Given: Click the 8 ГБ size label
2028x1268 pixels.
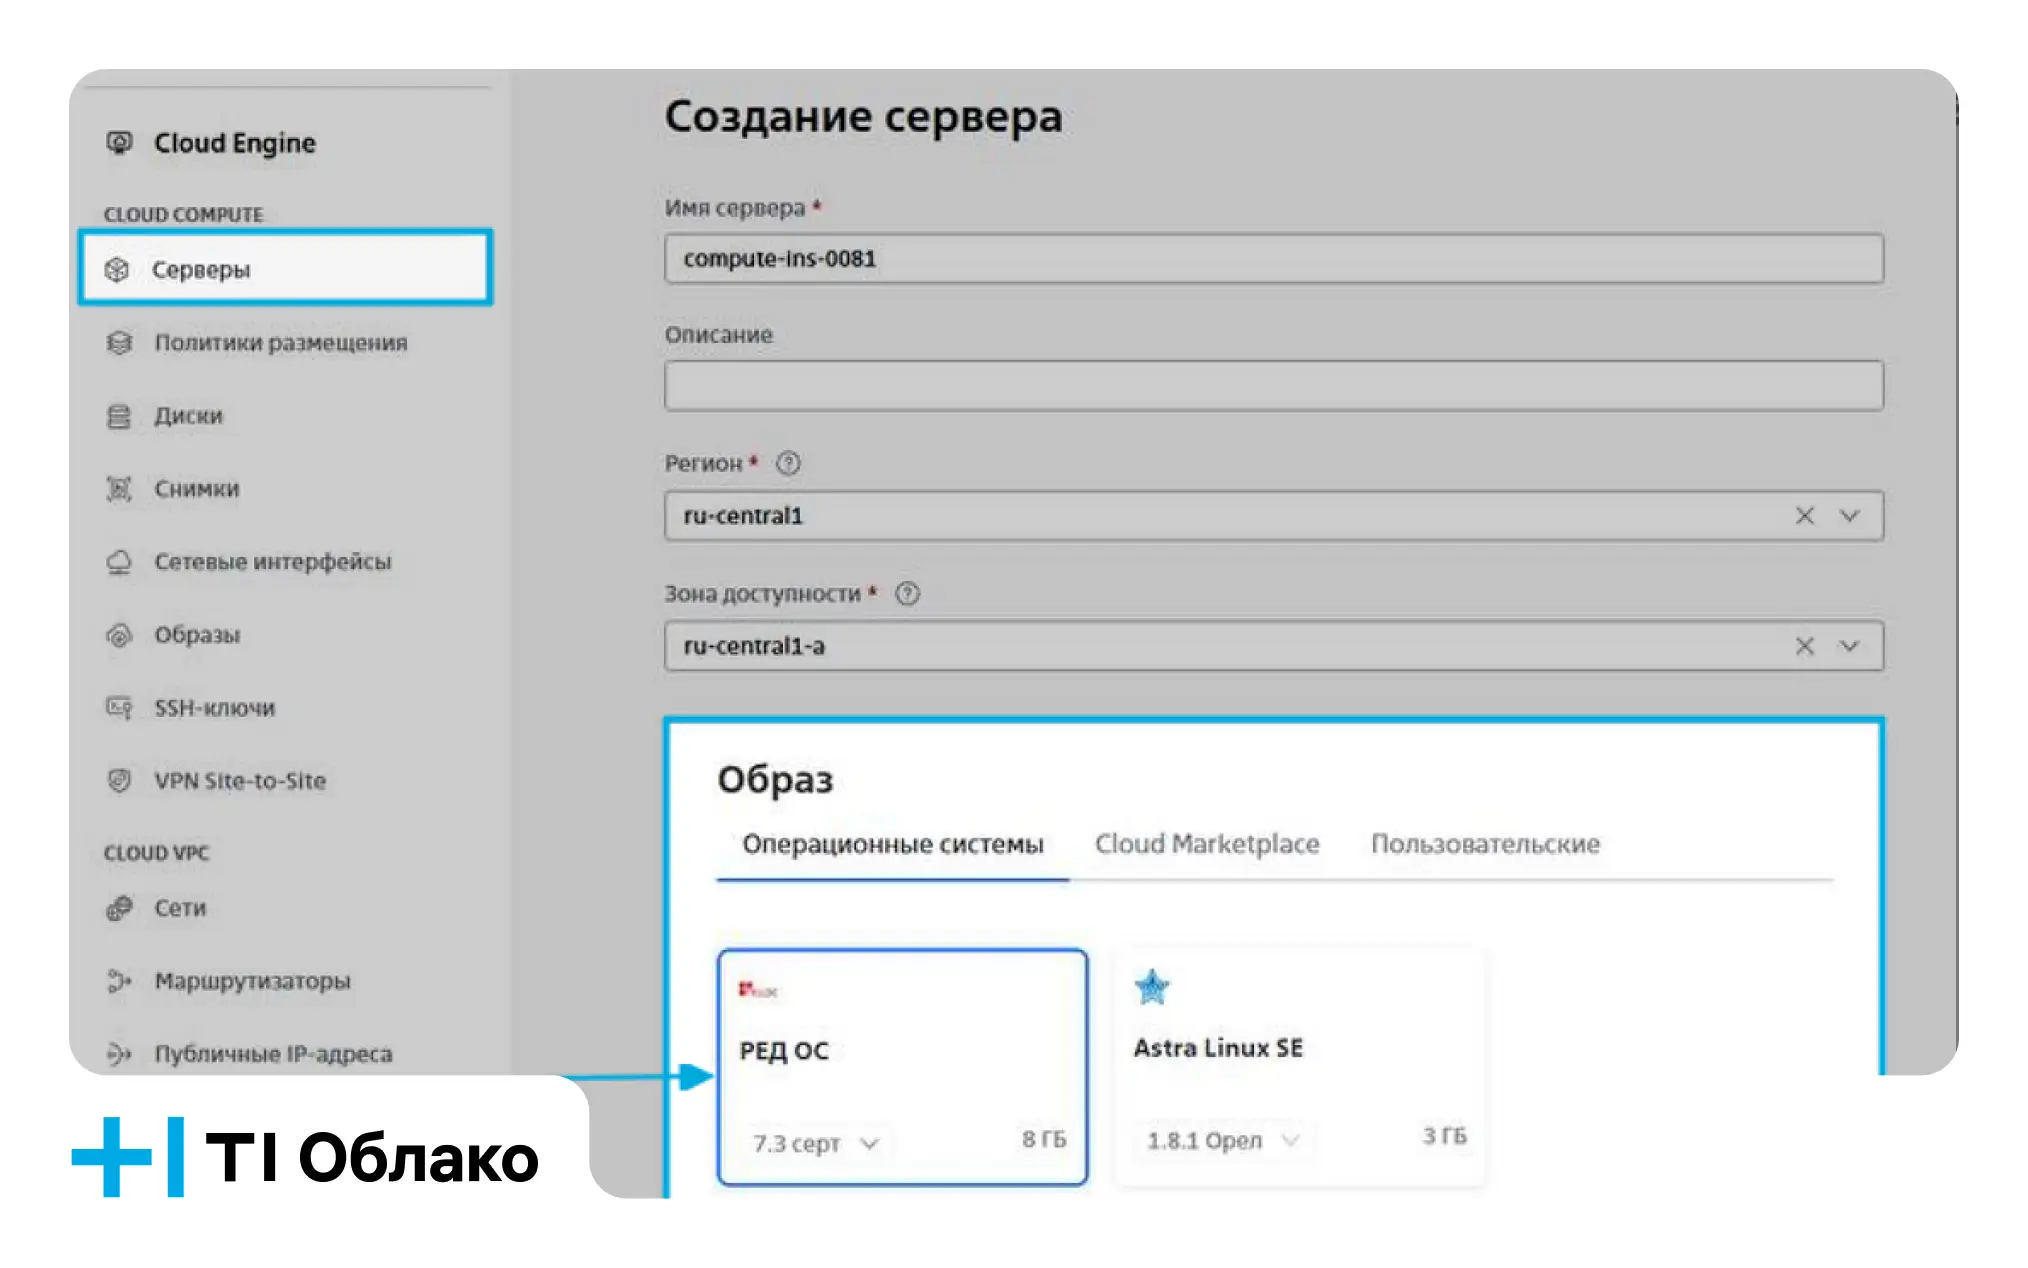Looking at the screenshot, I should tap(1044, 1139).
